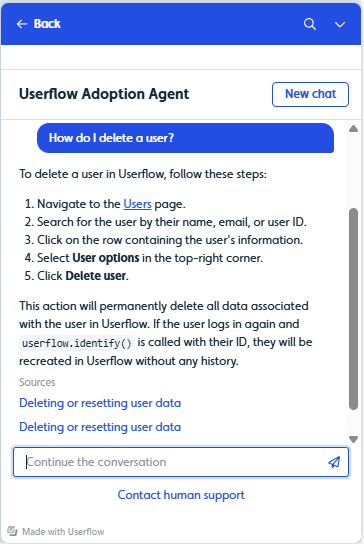Open the Users page link
The width and height of the screenshot is (364, 544).
[x=137, y=204]
